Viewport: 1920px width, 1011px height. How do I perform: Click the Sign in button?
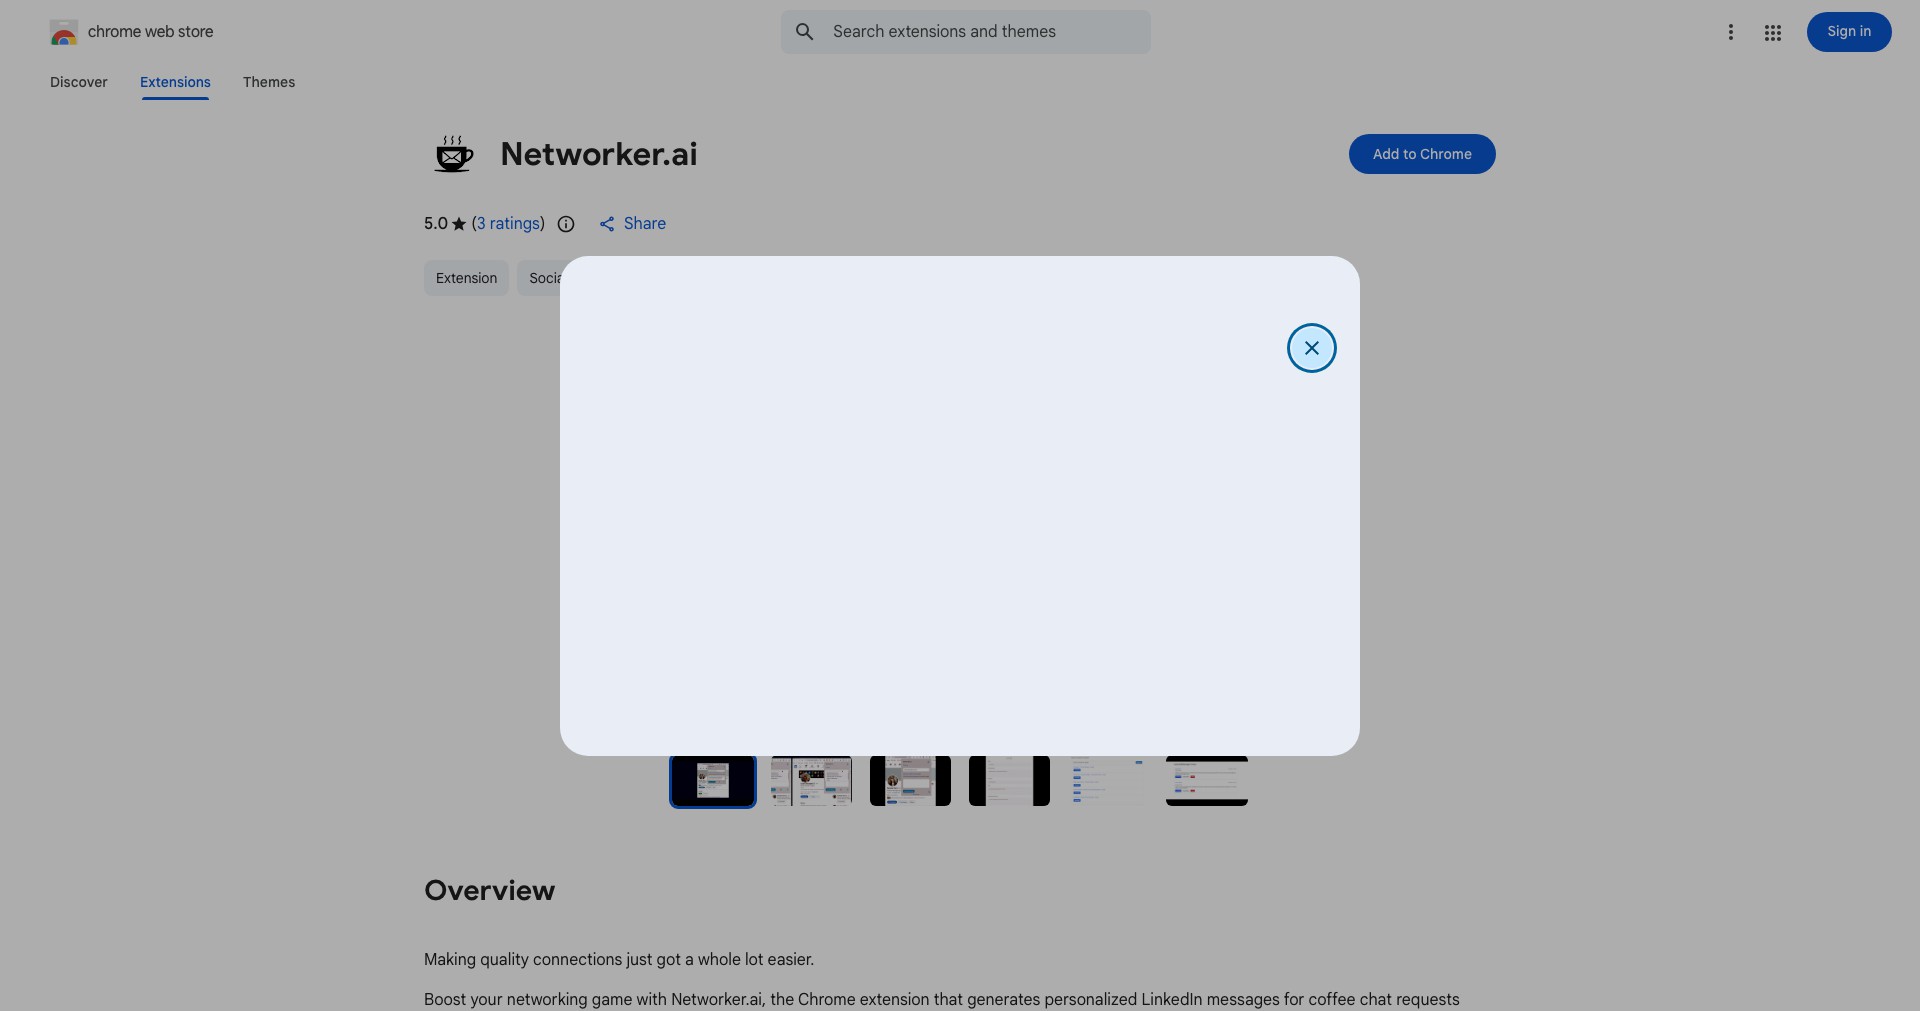[x=1848, y=32]
